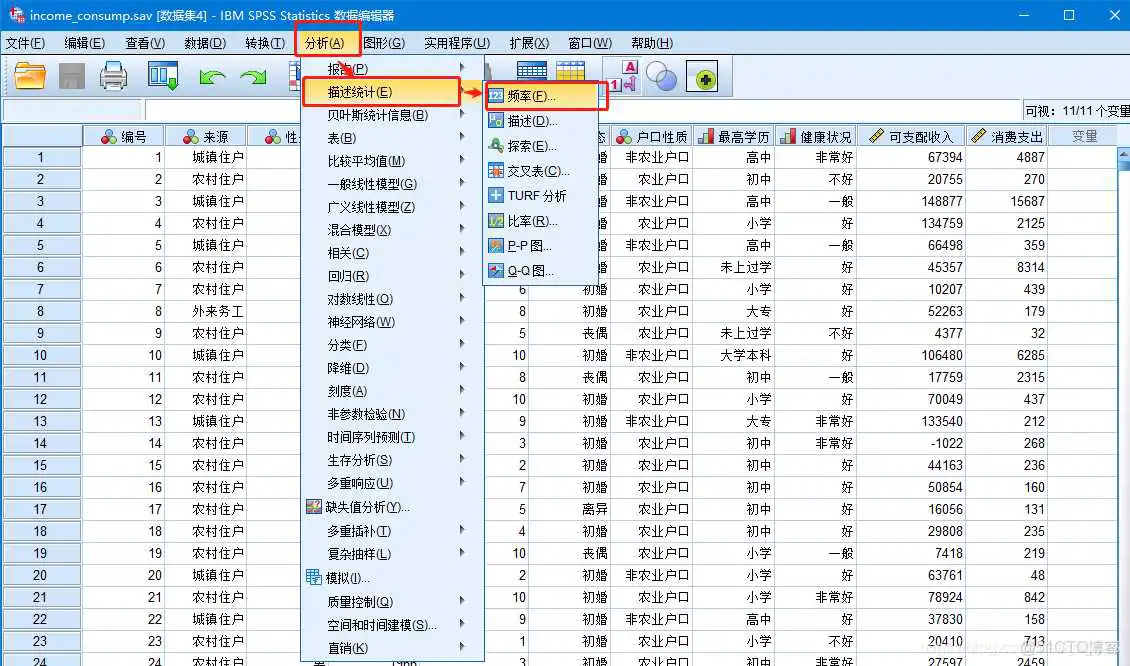Expand the 一般线性模型(G) submenu

coord(391,185)
